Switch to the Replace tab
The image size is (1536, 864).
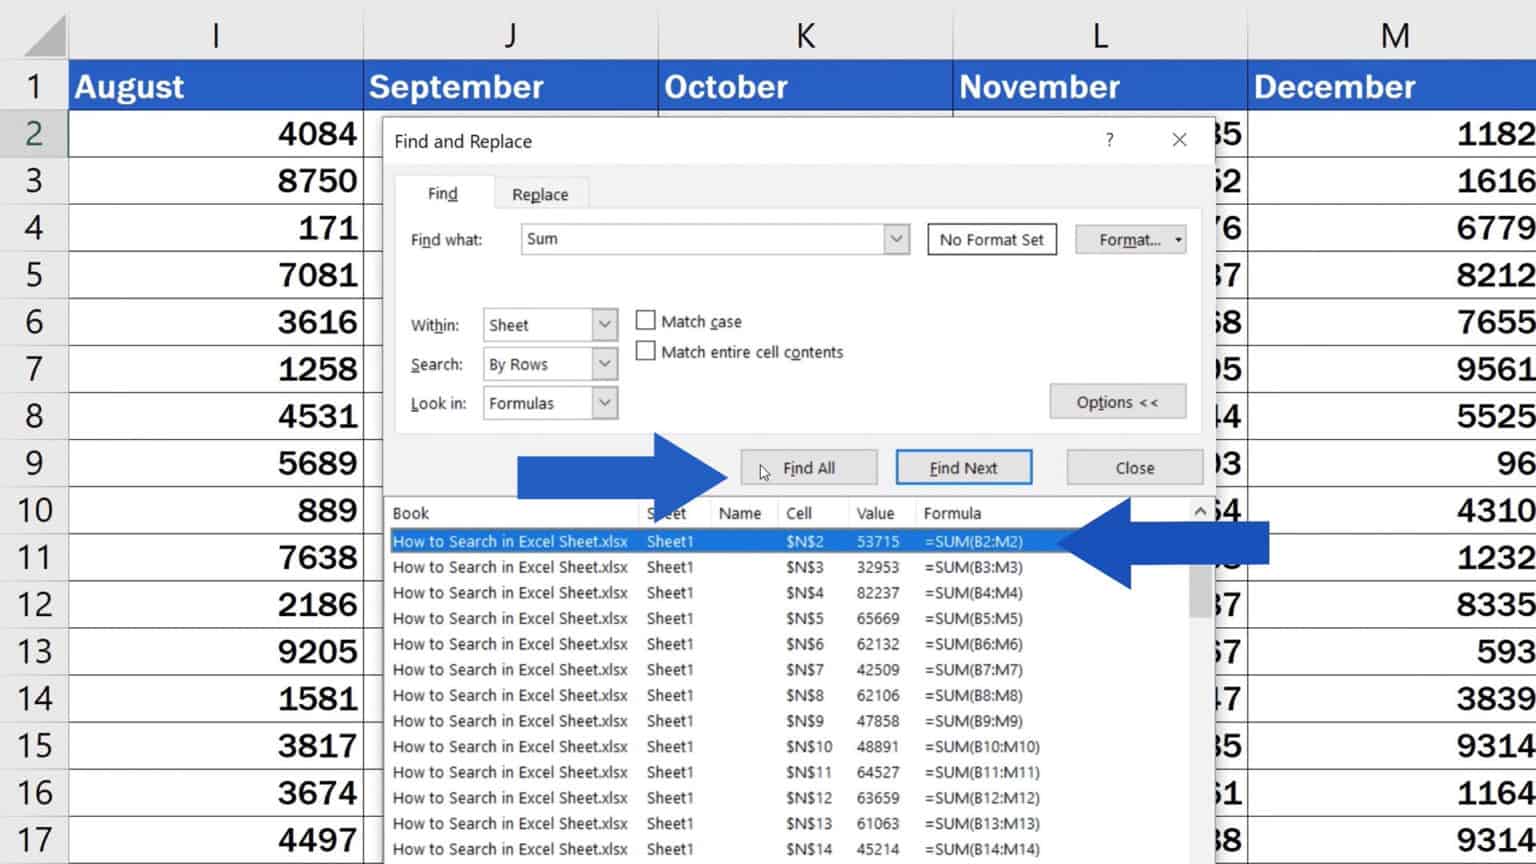click(x=540, y=194)
